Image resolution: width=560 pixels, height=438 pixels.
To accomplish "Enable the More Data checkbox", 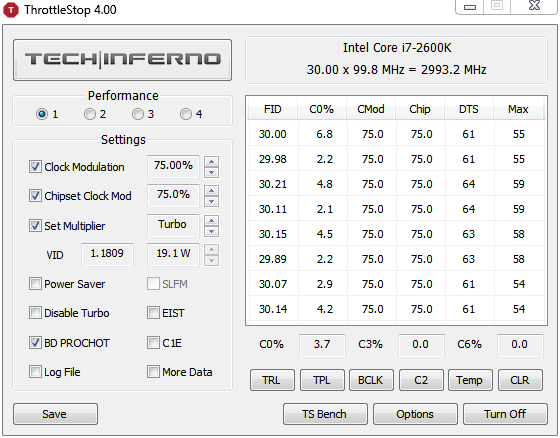I will (153, 372).
